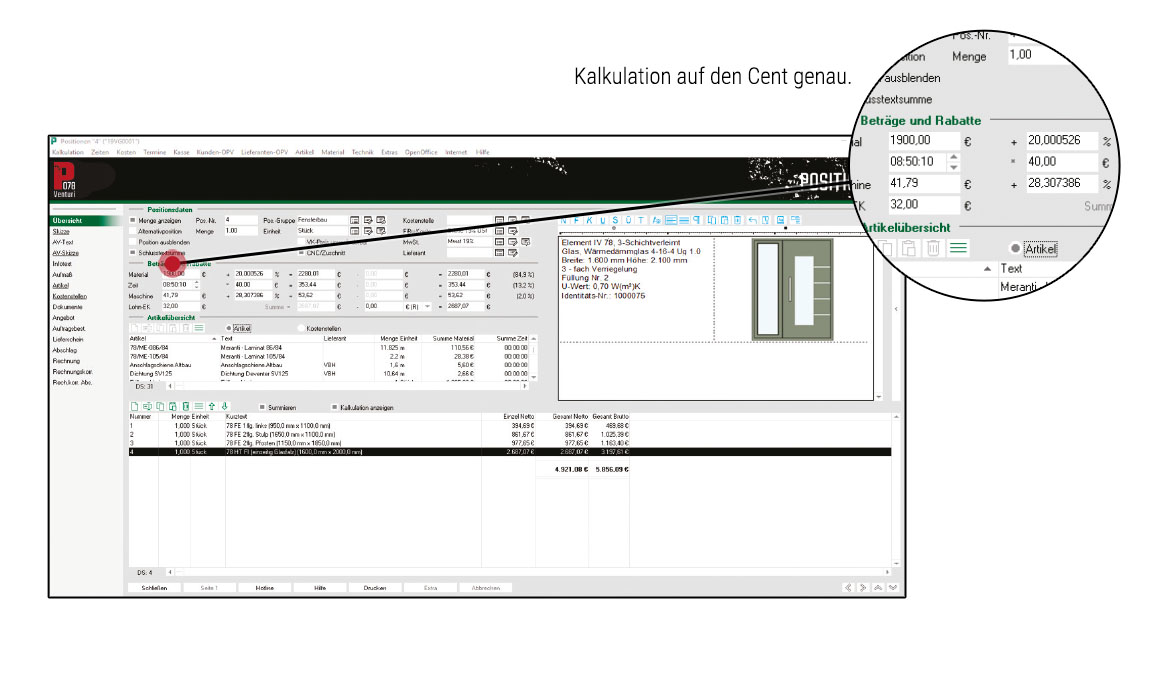Toggle the 'Kalkulation anzeigen' checkbox
This screenshot has height=700, width=1150.
334,408
